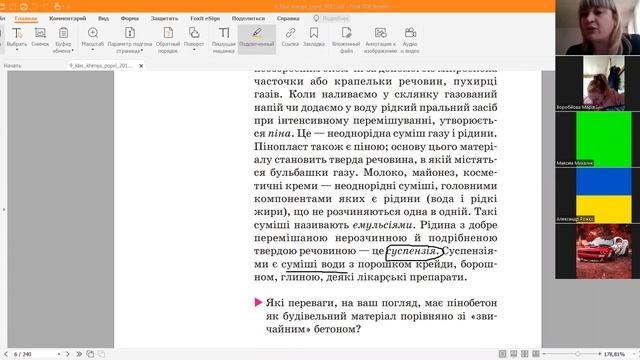Click the Поворот rotate view icon

point(194,33)
